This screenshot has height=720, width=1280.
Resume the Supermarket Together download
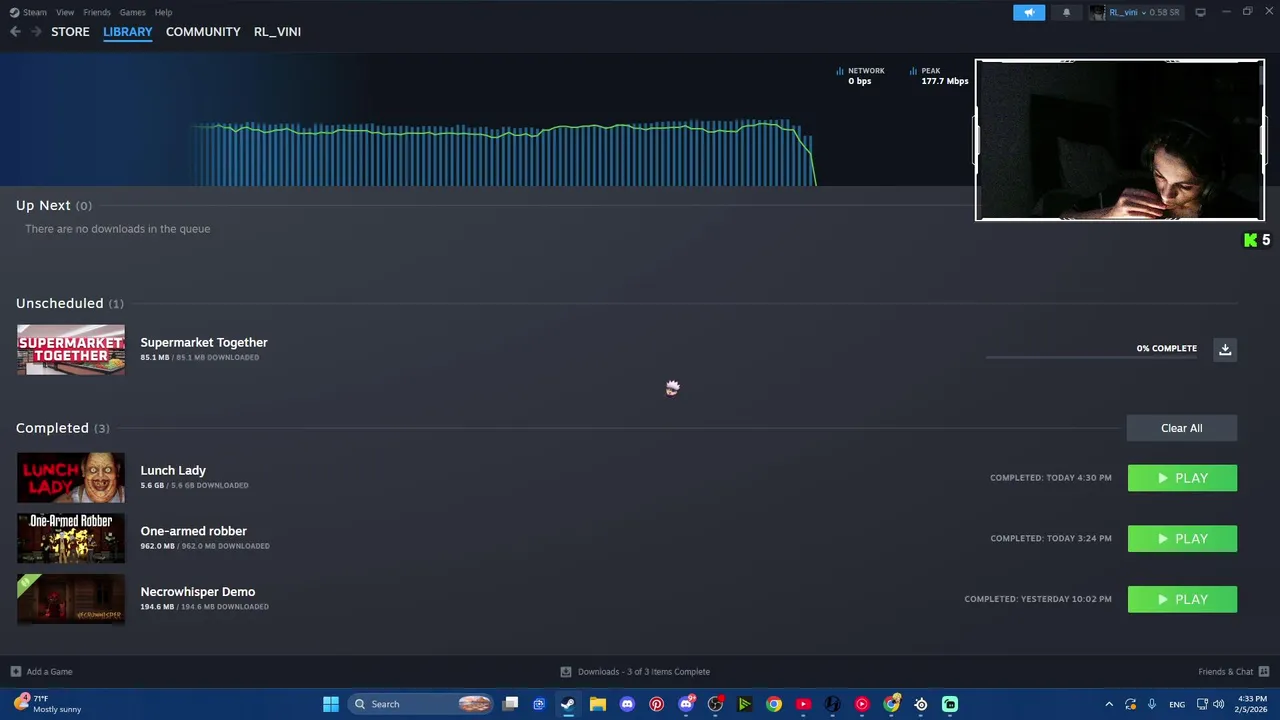coord(1224,349)
